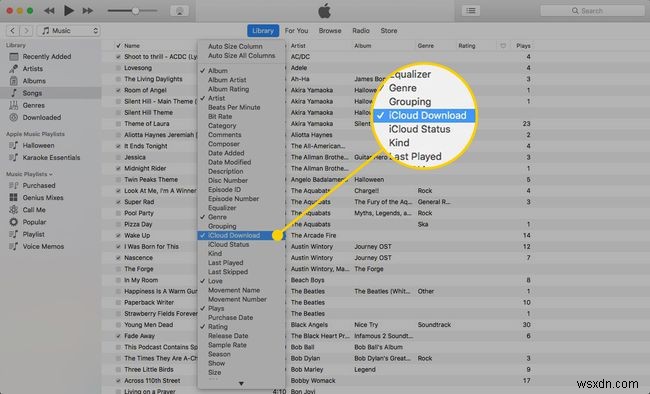Open Downloaded in the sidebar

41,117
